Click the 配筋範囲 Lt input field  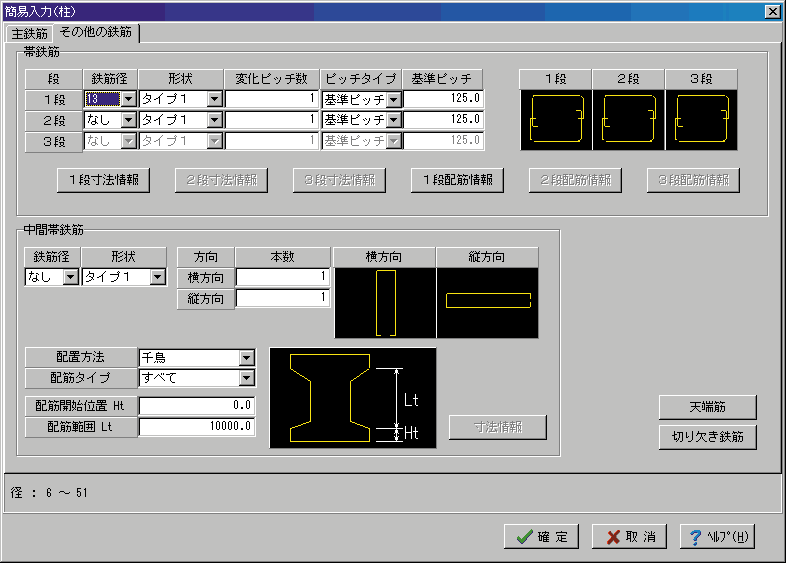click(197, 427)
